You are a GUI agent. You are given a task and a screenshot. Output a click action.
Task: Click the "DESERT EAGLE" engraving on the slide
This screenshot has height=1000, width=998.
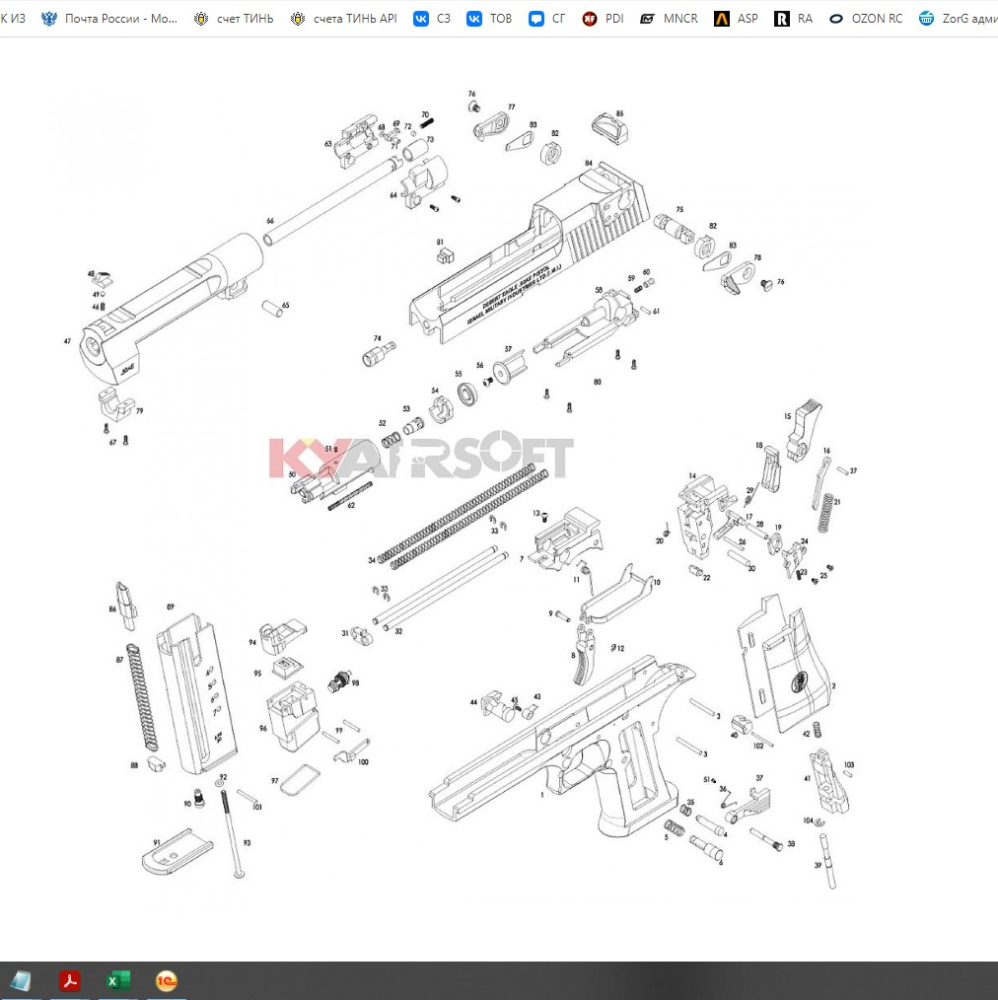point(498,295)
